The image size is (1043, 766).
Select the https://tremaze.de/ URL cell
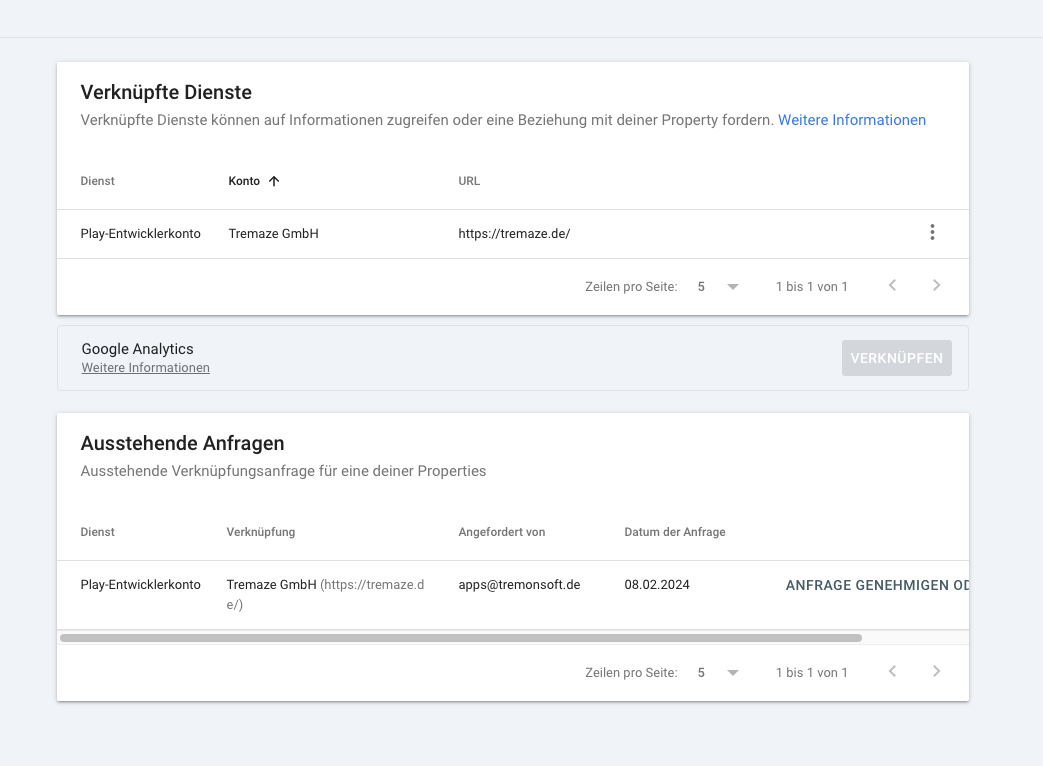(x=514, y=234)
